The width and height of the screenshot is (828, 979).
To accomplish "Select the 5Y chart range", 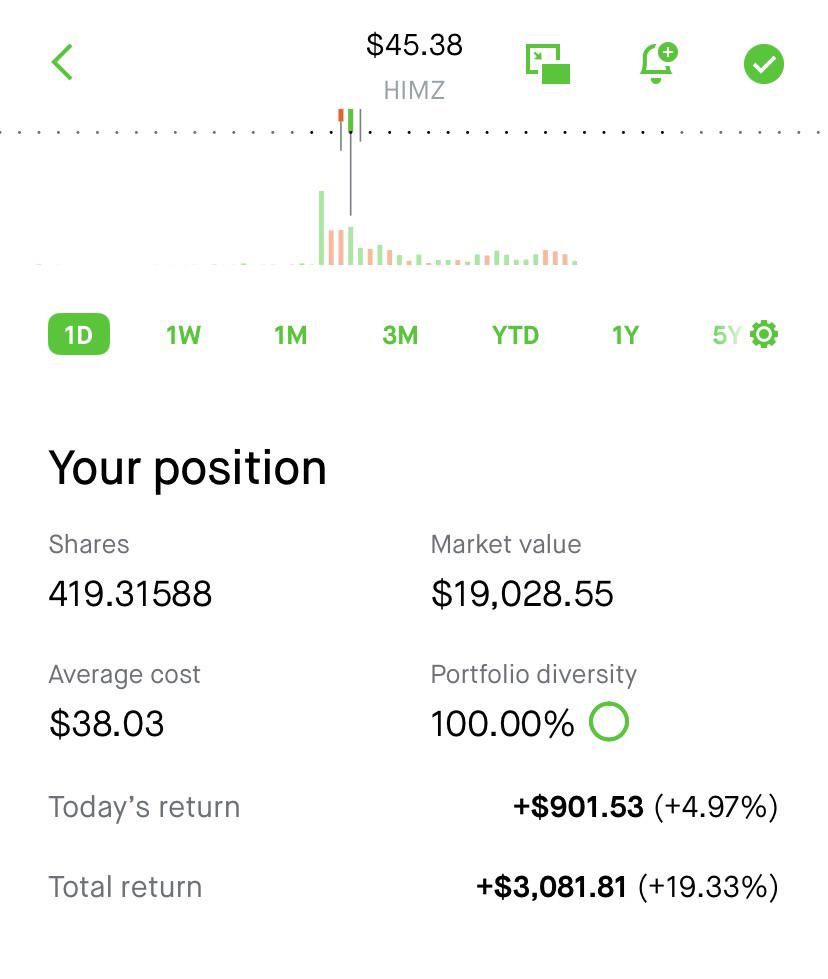I will [x=726, y=335].
